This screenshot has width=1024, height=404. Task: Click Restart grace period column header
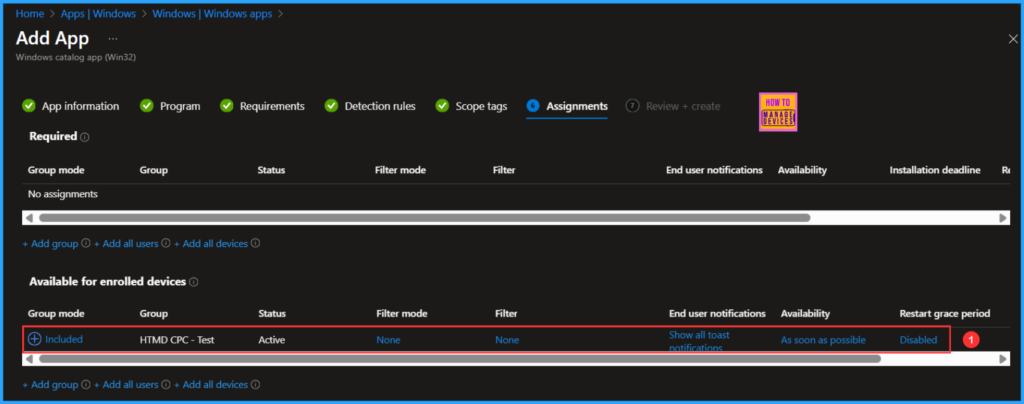944,314
